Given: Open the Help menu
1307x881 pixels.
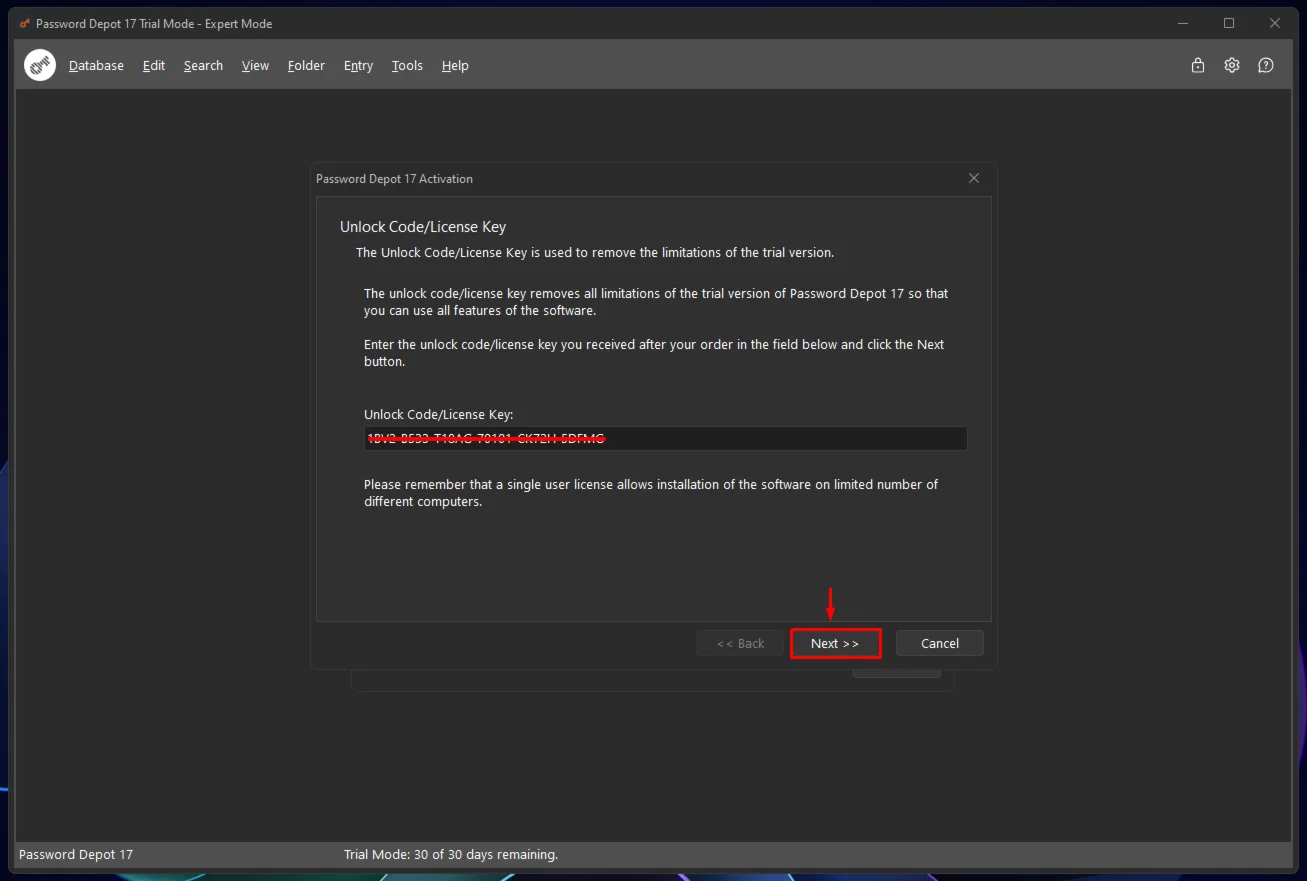Looking at the screenshot, I should click(455, 65).
